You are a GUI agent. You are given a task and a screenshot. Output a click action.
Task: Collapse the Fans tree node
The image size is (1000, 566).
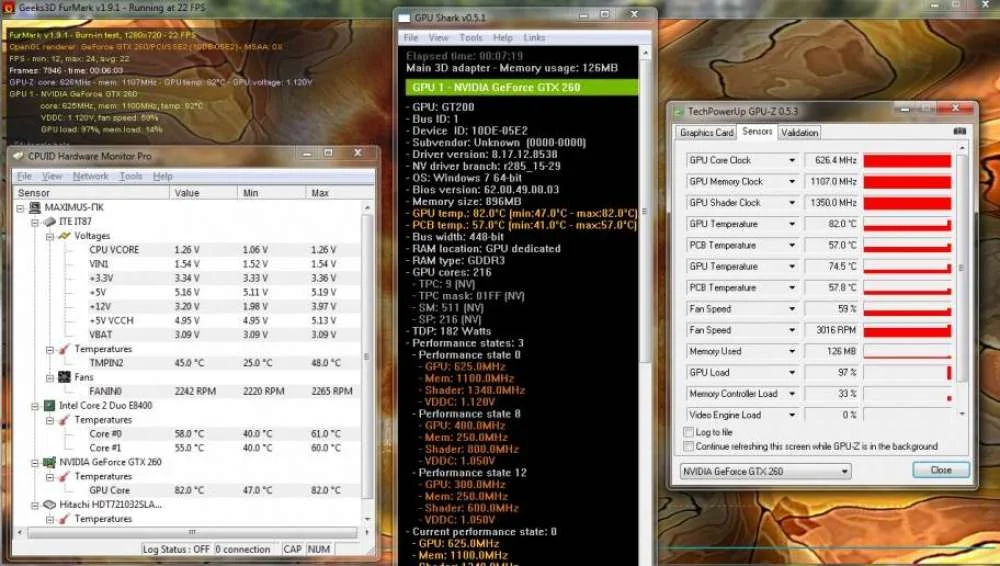50,378
